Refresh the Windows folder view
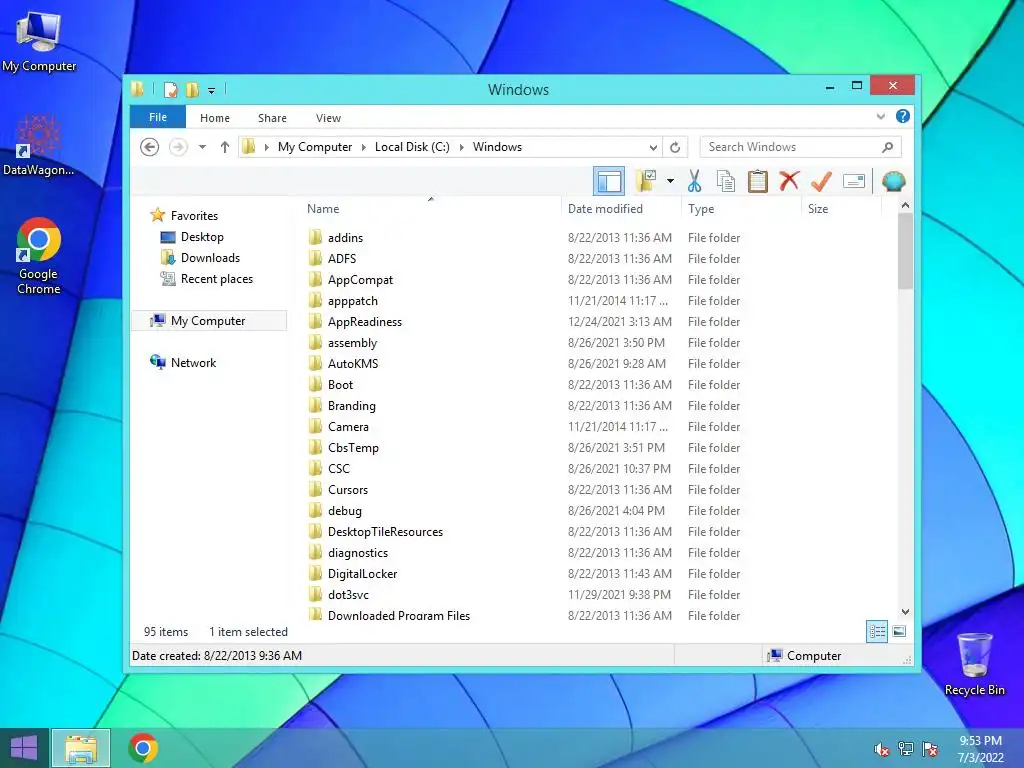The width and height of the screenshot is (1024, 768). (675, 148)
